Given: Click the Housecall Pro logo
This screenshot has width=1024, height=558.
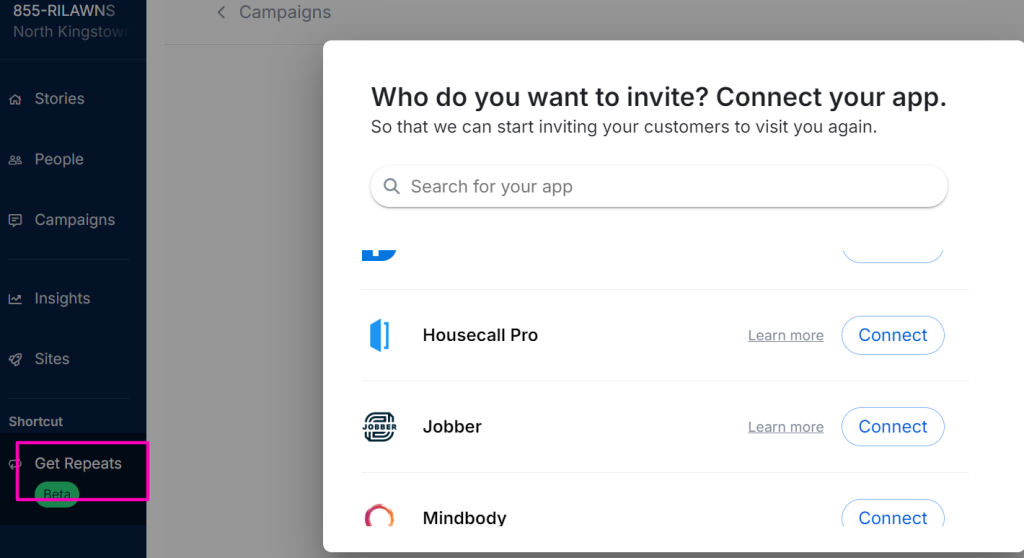Looking at the screenshot, I should coord(379,336).
